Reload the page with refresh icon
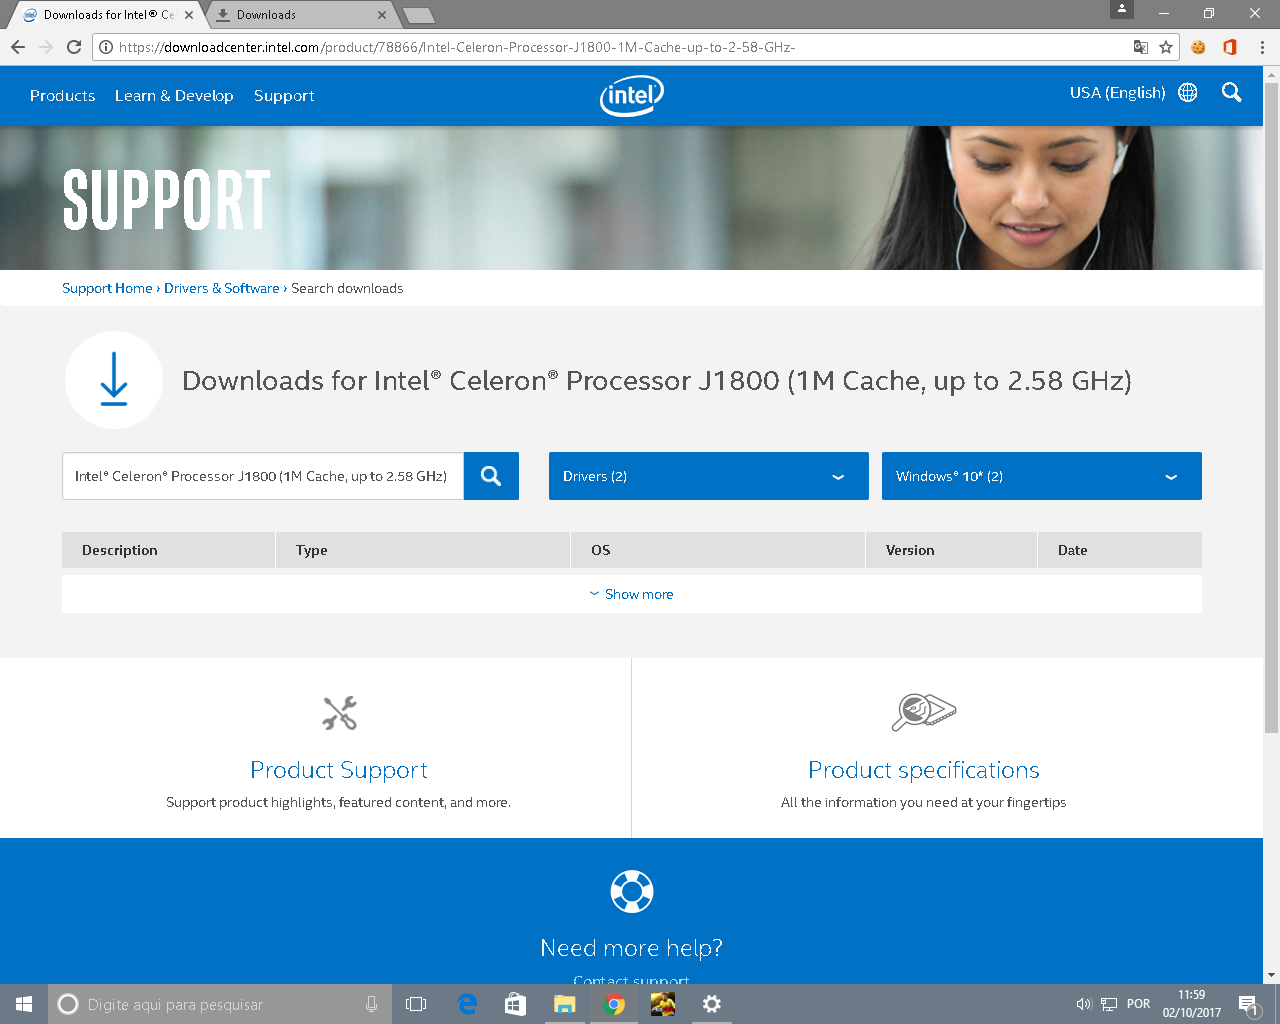Screen dimensions: 1280x1024 click(x=74, y=47)
